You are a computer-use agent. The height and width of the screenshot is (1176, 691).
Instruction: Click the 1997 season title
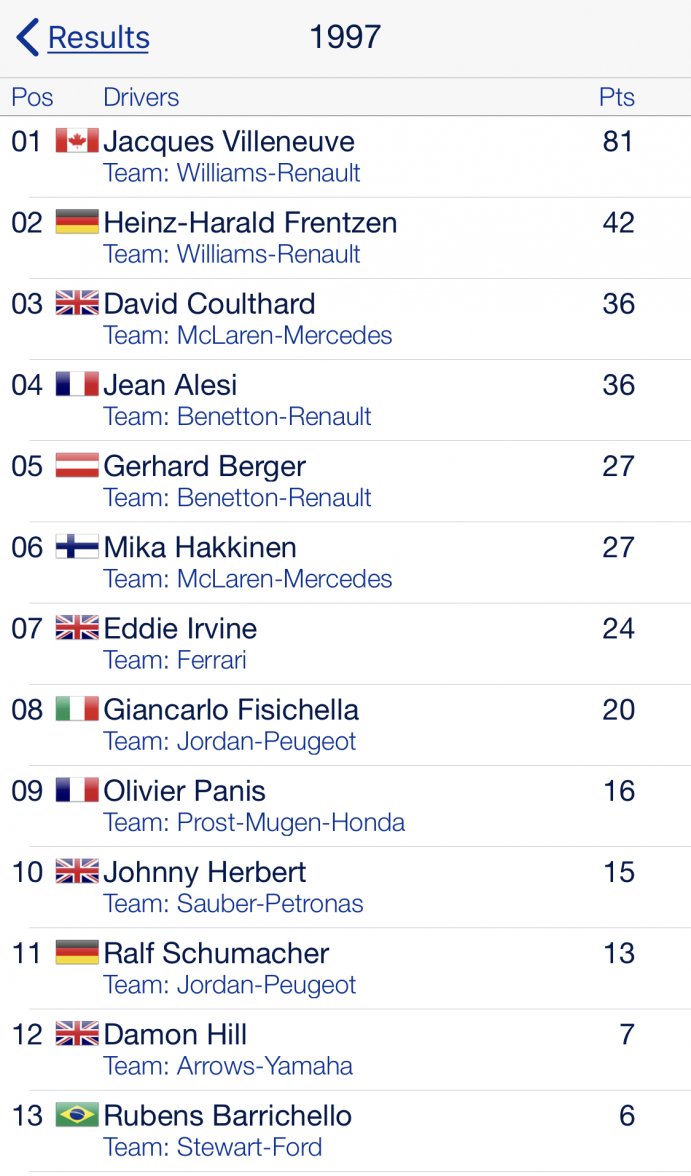click(345, 38)
